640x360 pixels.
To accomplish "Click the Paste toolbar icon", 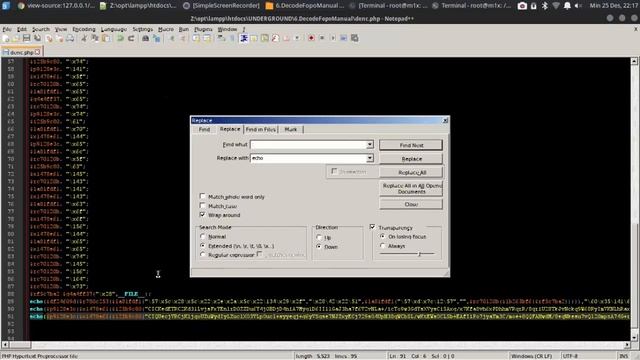I will [106, 38].
